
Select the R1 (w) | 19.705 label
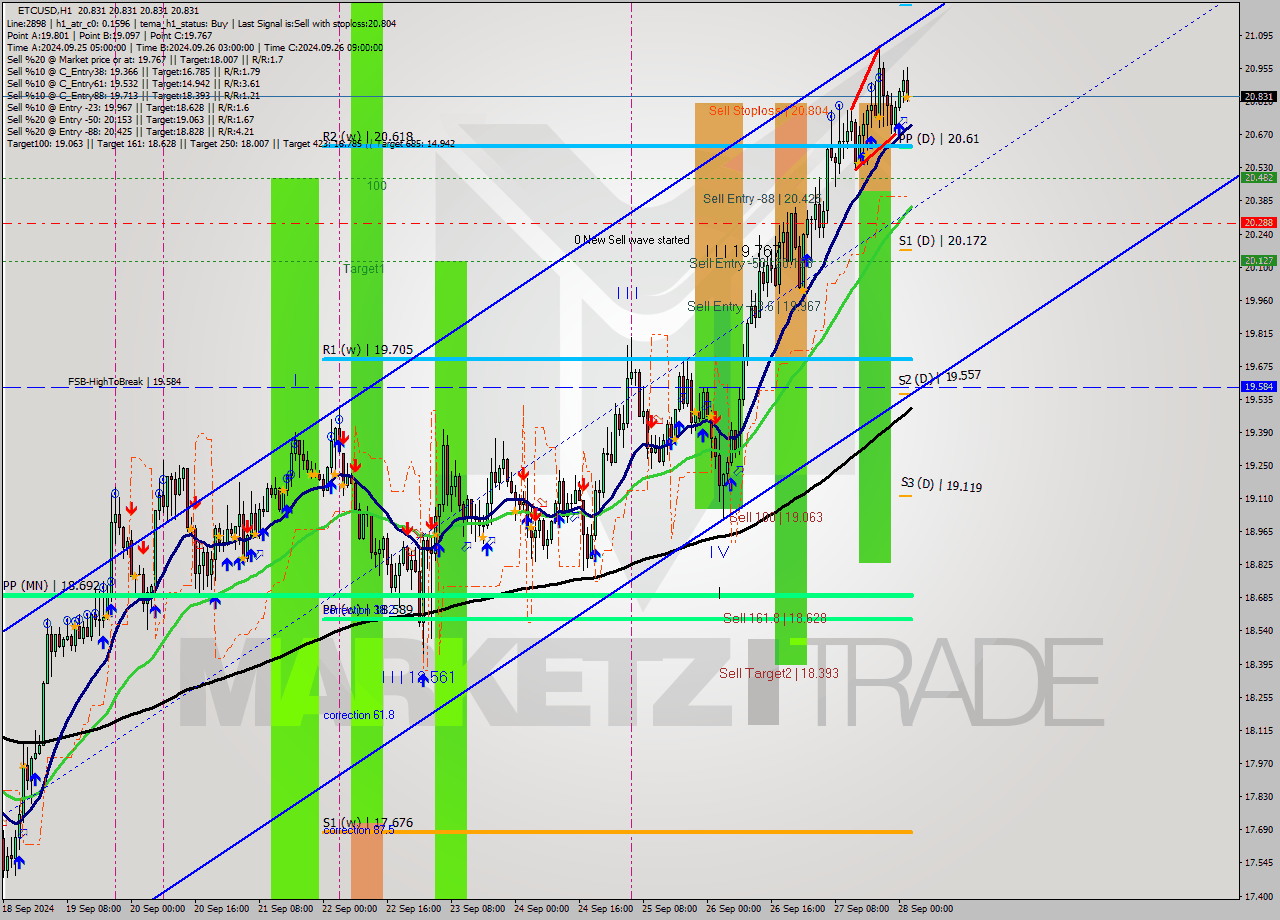(368, 350)
